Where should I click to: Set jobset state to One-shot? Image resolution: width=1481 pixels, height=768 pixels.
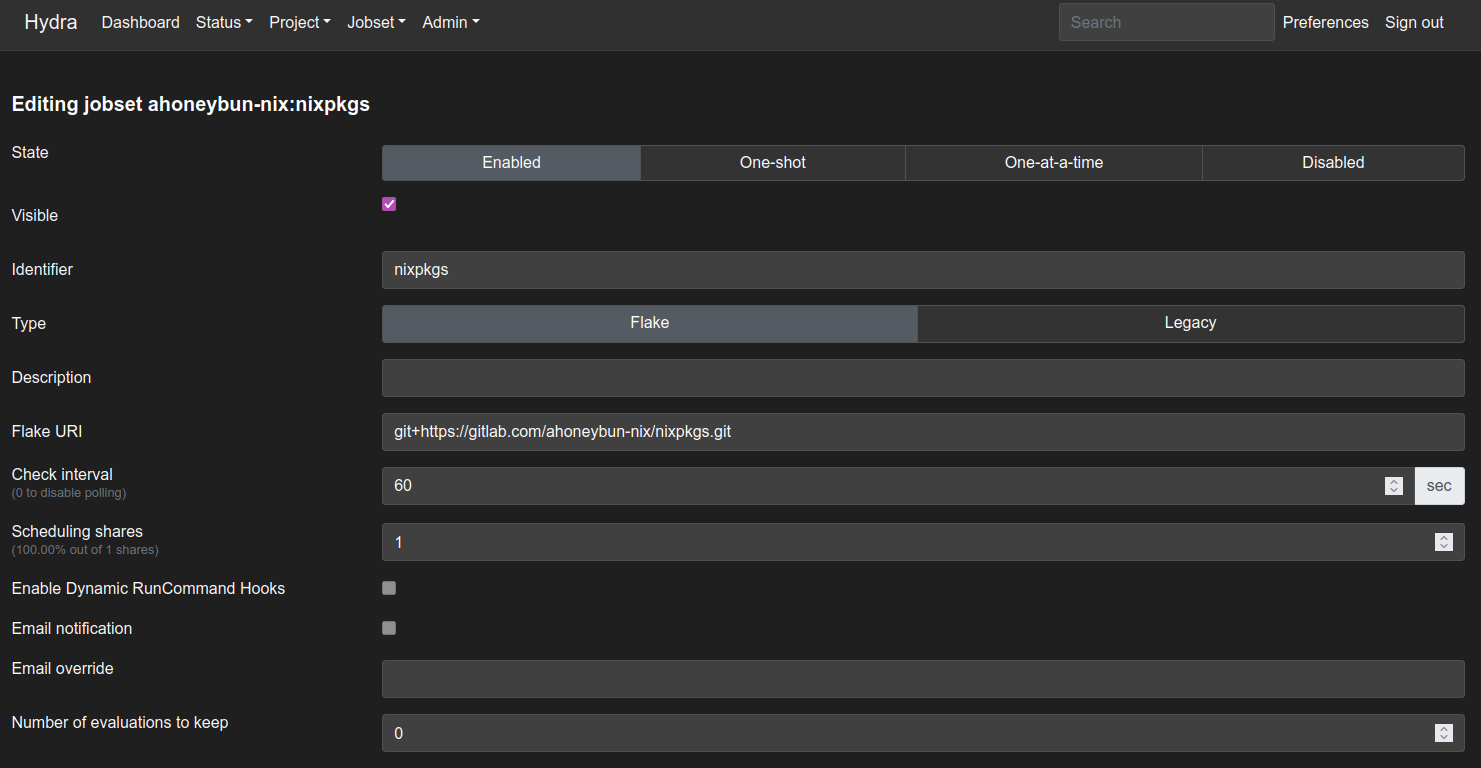click(773, 162)
